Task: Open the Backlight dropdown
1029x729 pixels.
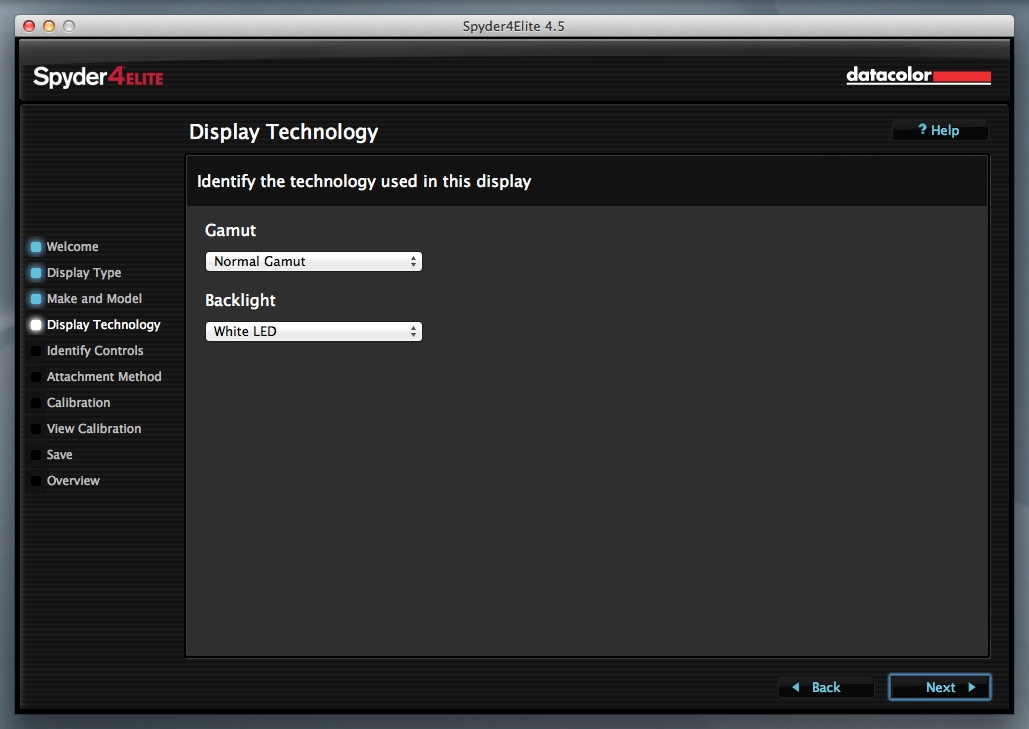Action: point(313,332)
